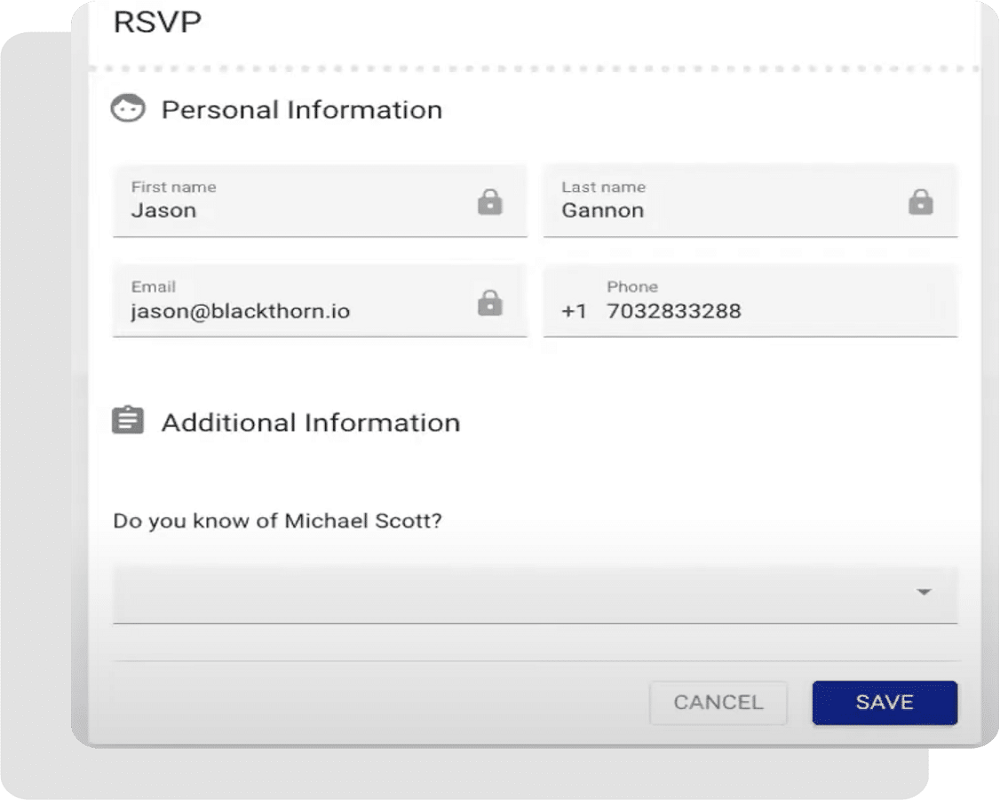
Task: Click the Phone field label
Action: click(632, 286)
